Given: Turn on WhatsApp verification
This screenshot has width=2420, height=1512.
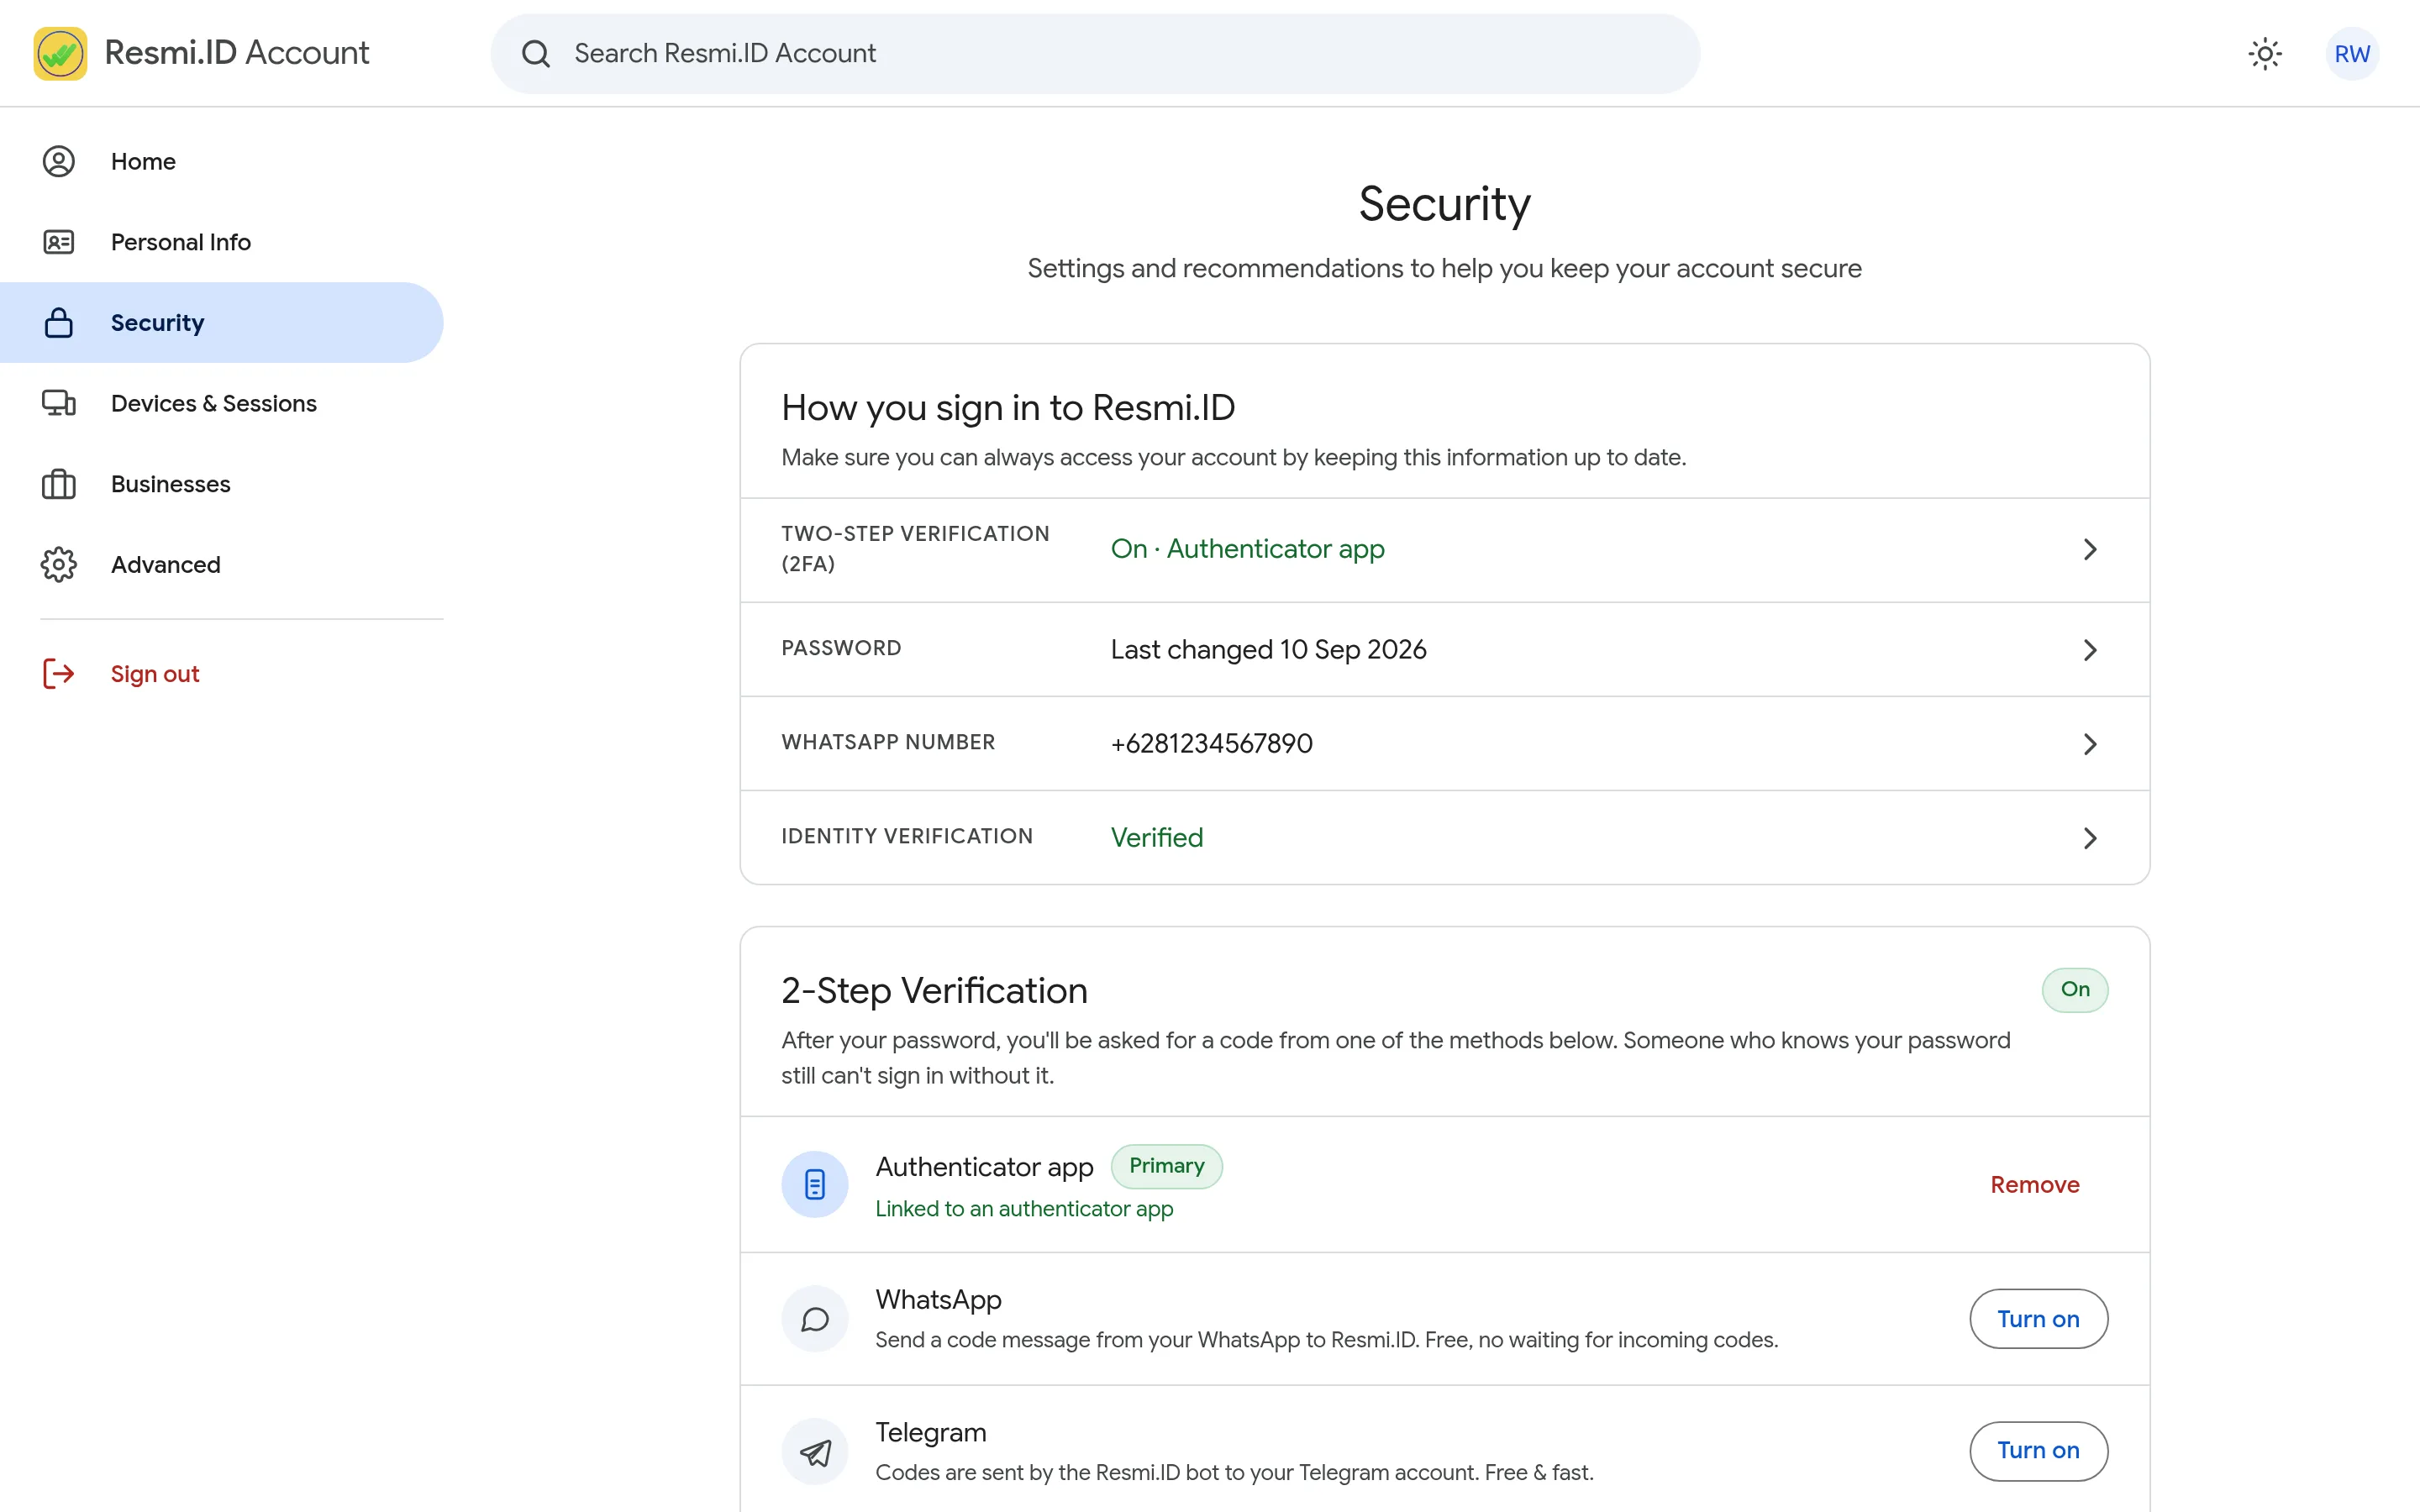Looking at the screenshot, I should pyautogui.click(x=2039, y=1319).
